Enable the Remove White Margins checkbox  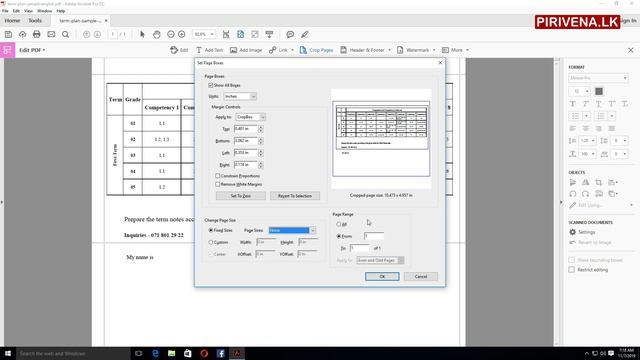(x=218, y=184)
